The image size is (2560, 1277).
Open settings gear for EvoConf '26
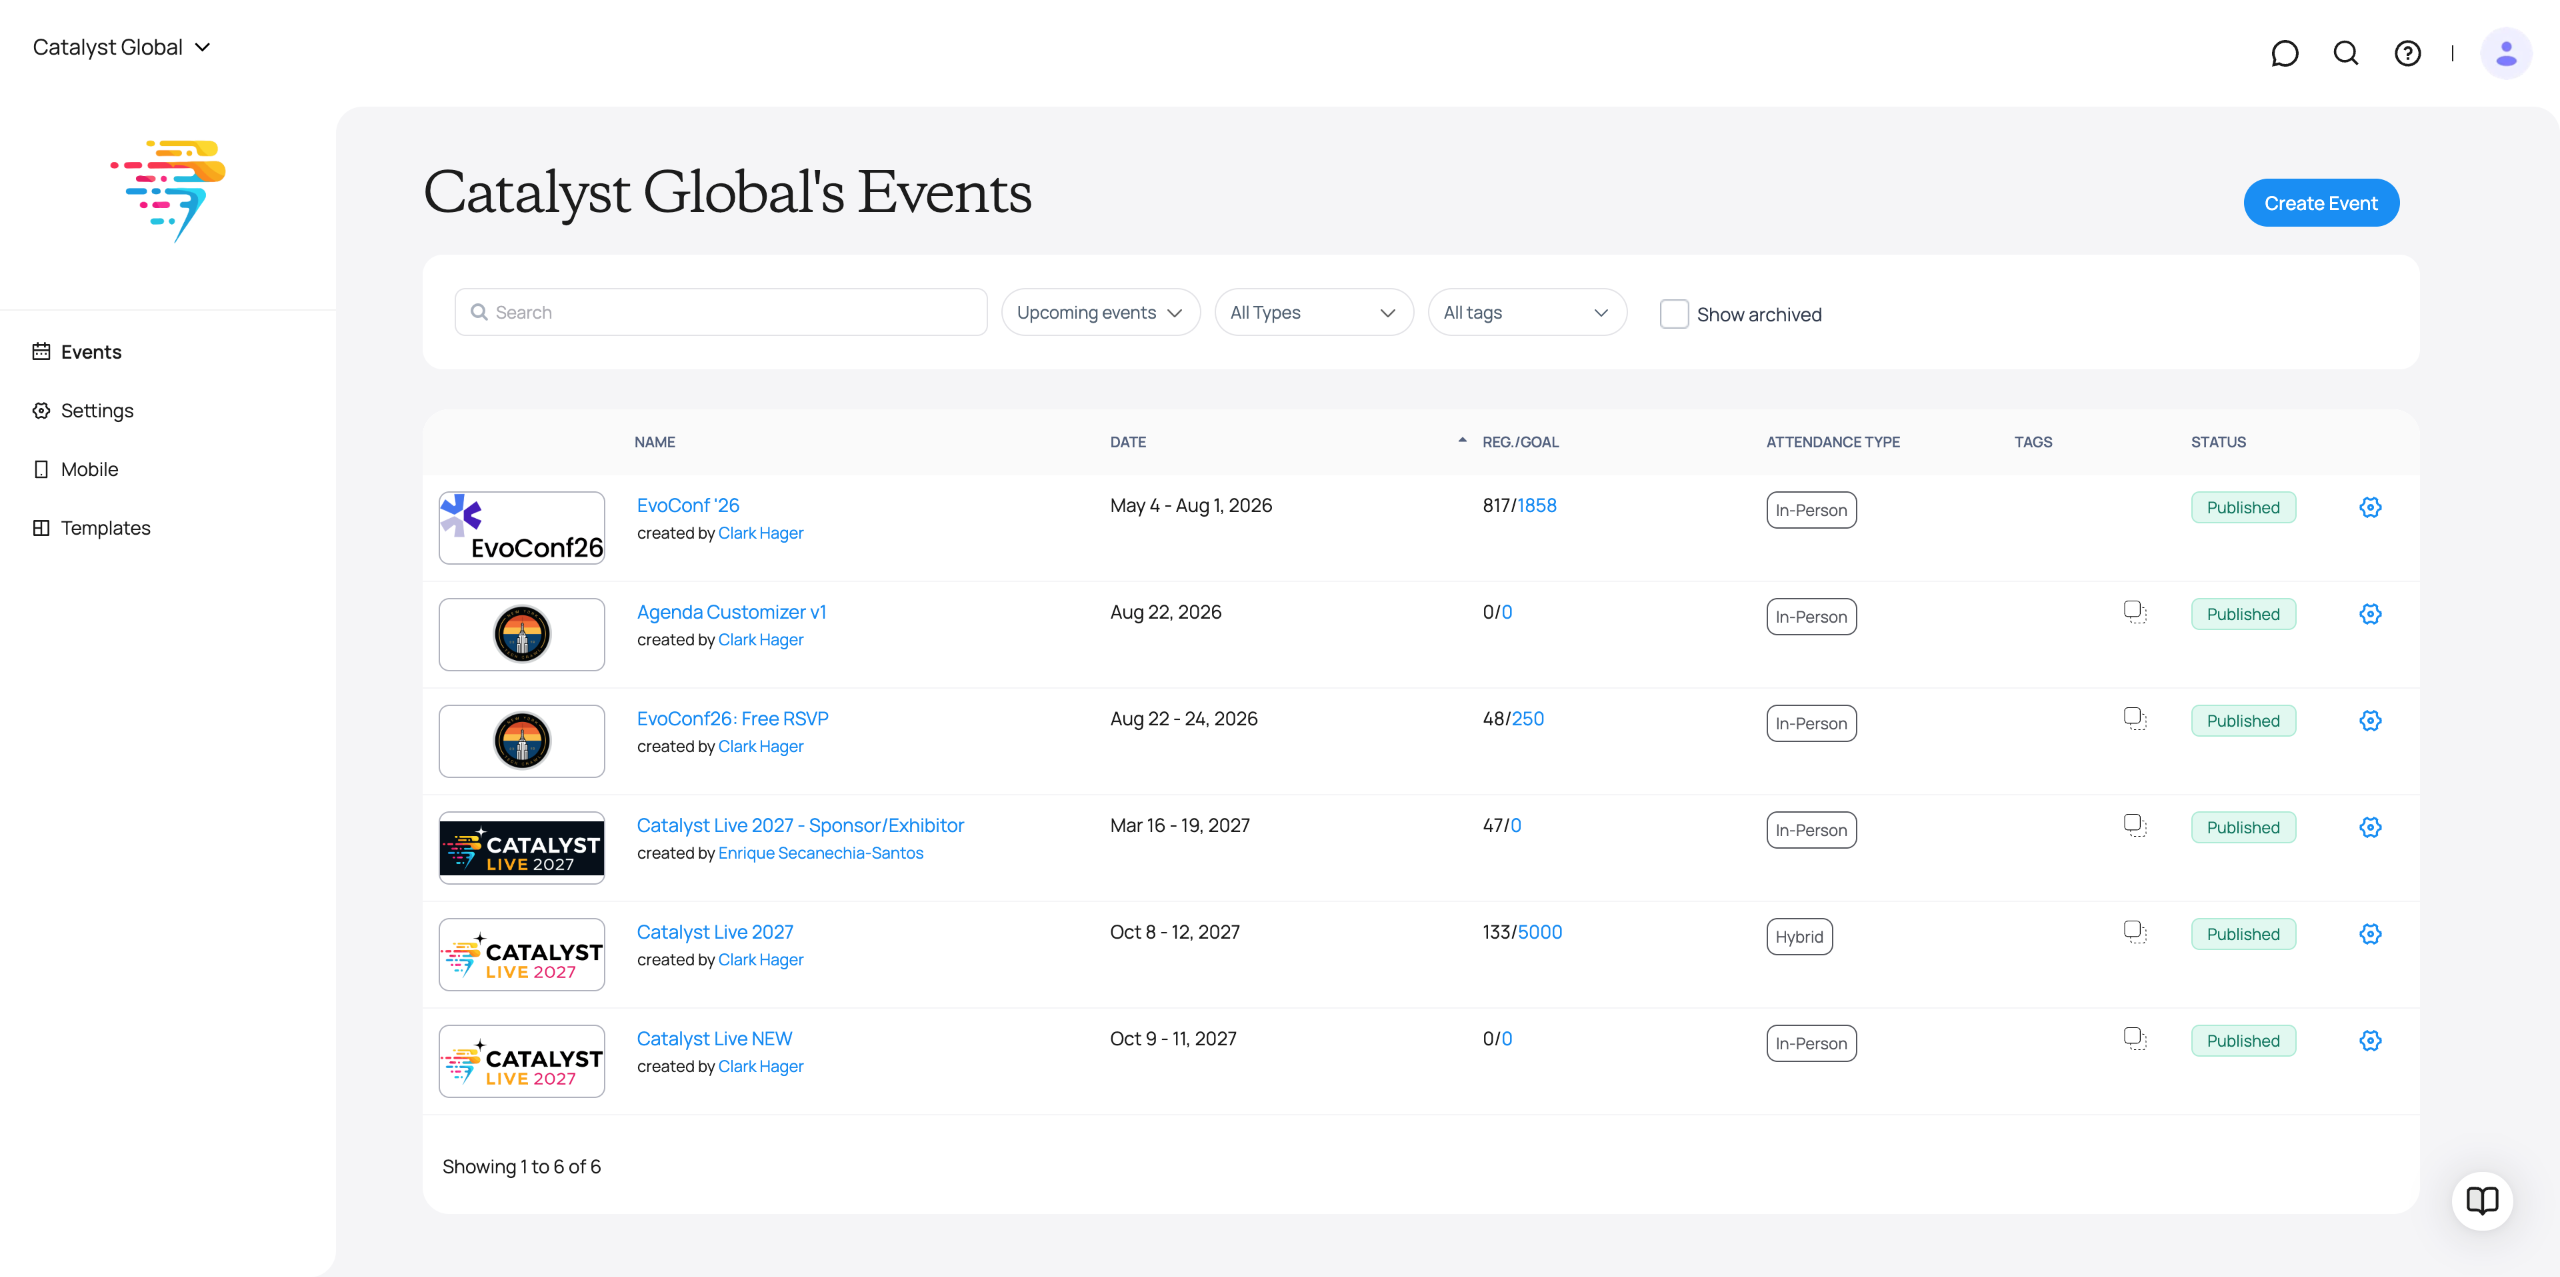pos(2370,507)
